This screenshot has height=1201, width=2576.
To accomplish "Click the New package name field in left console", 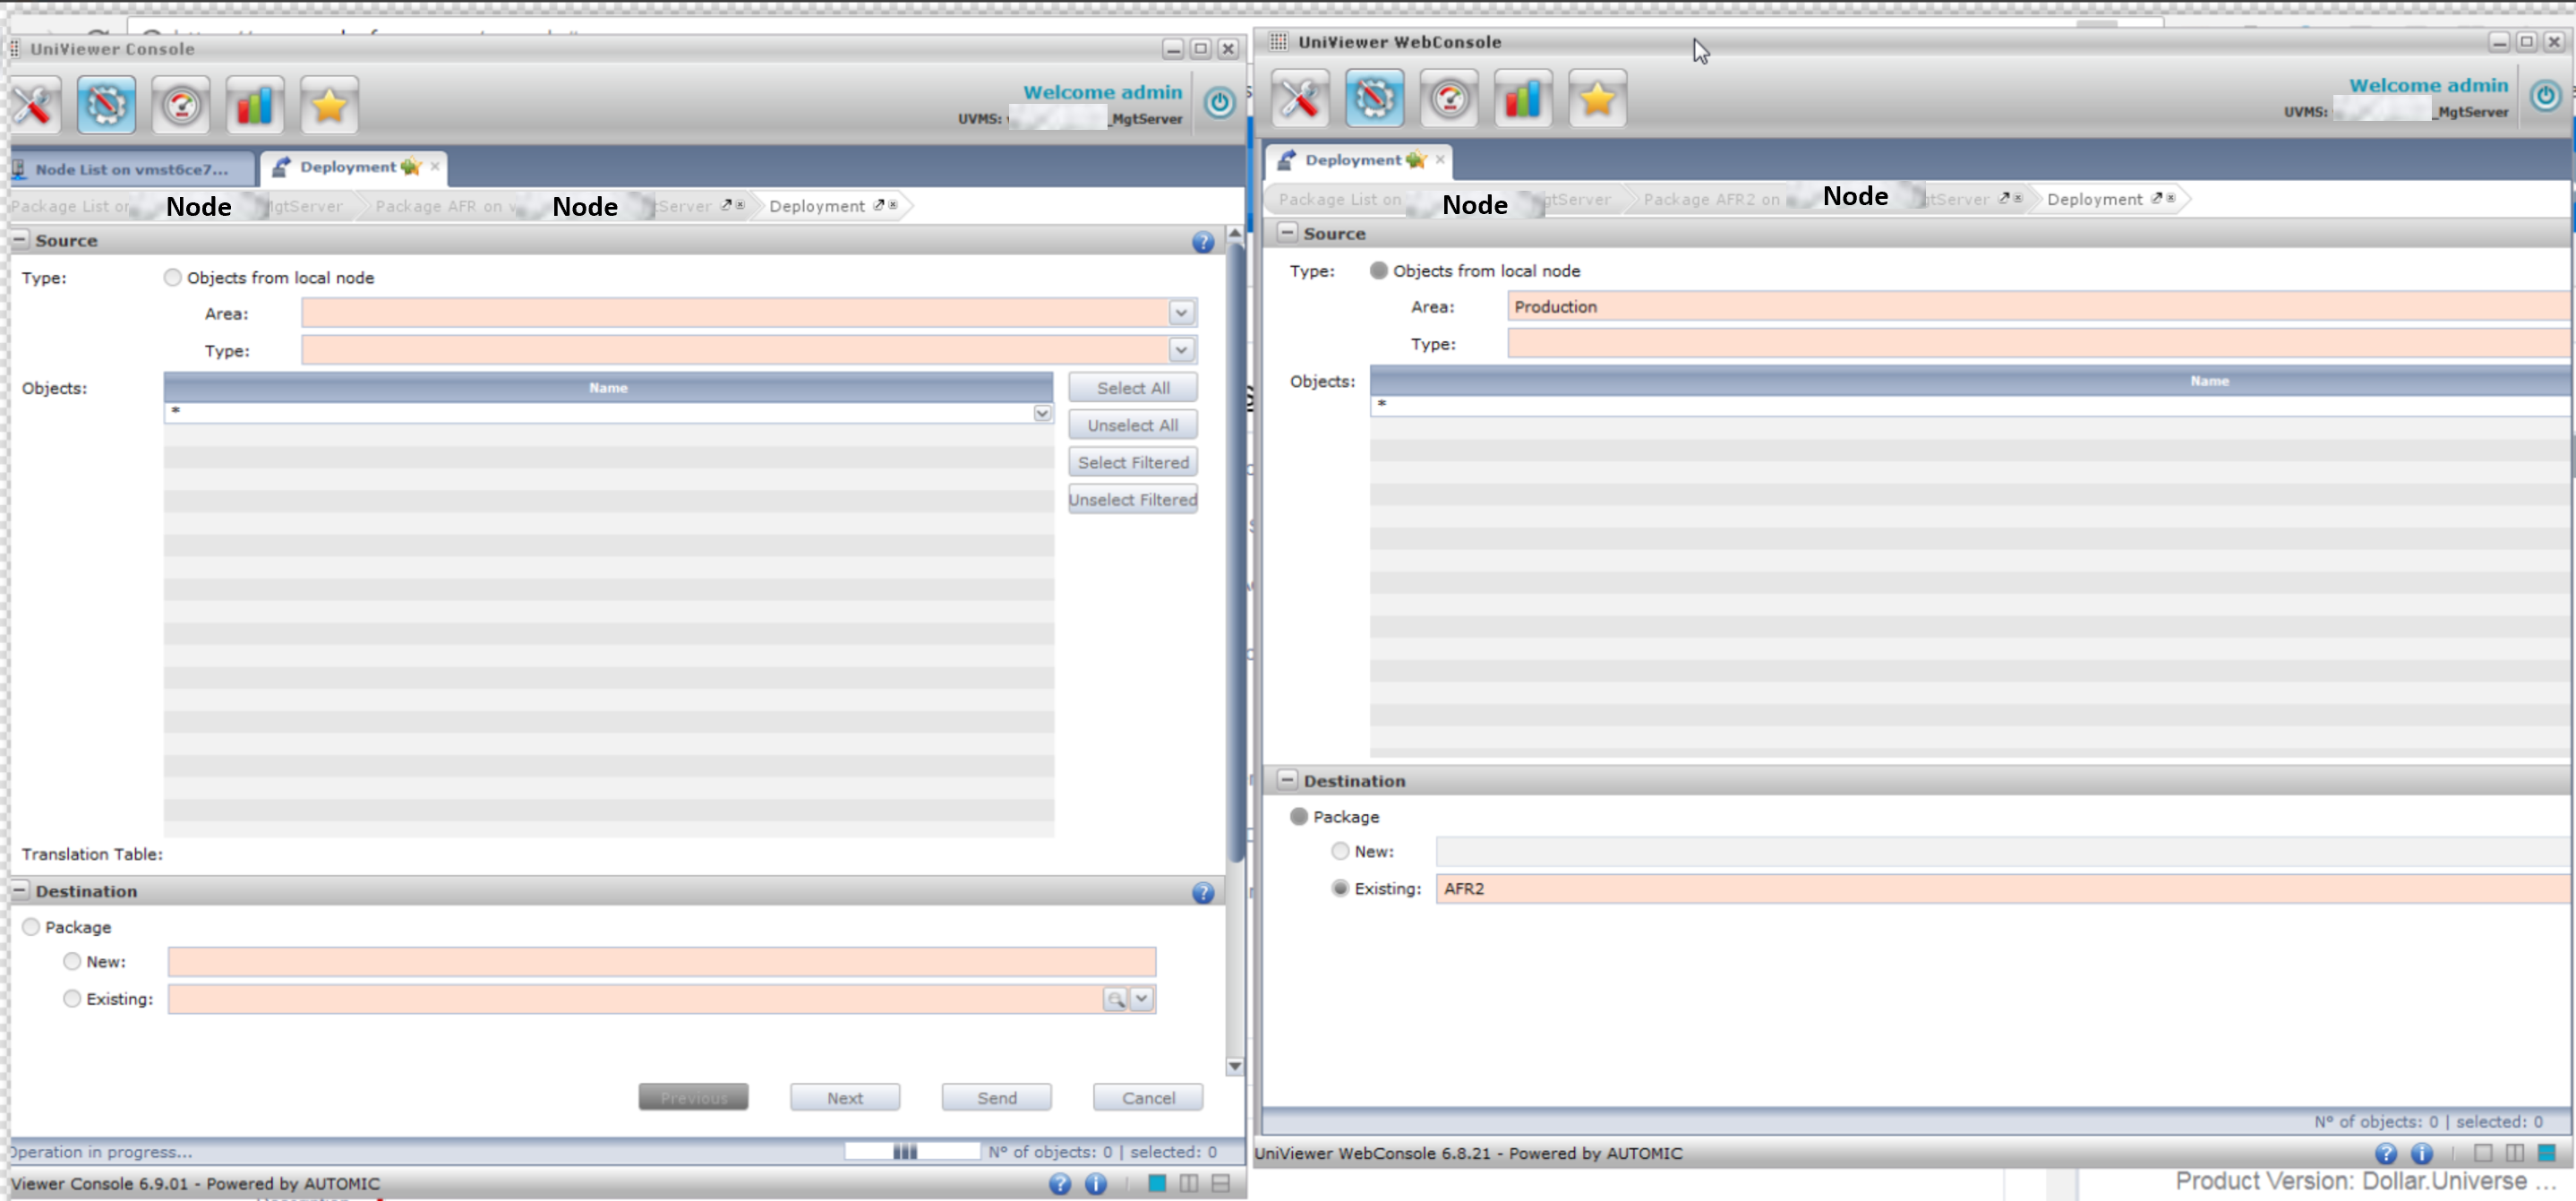I will pos(660,962).
